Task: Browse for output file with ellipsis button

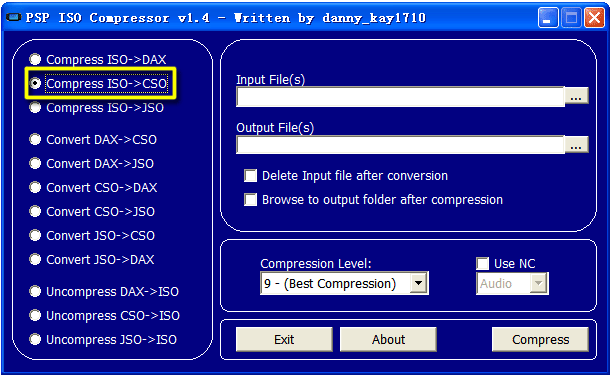Action: [576, 145]
